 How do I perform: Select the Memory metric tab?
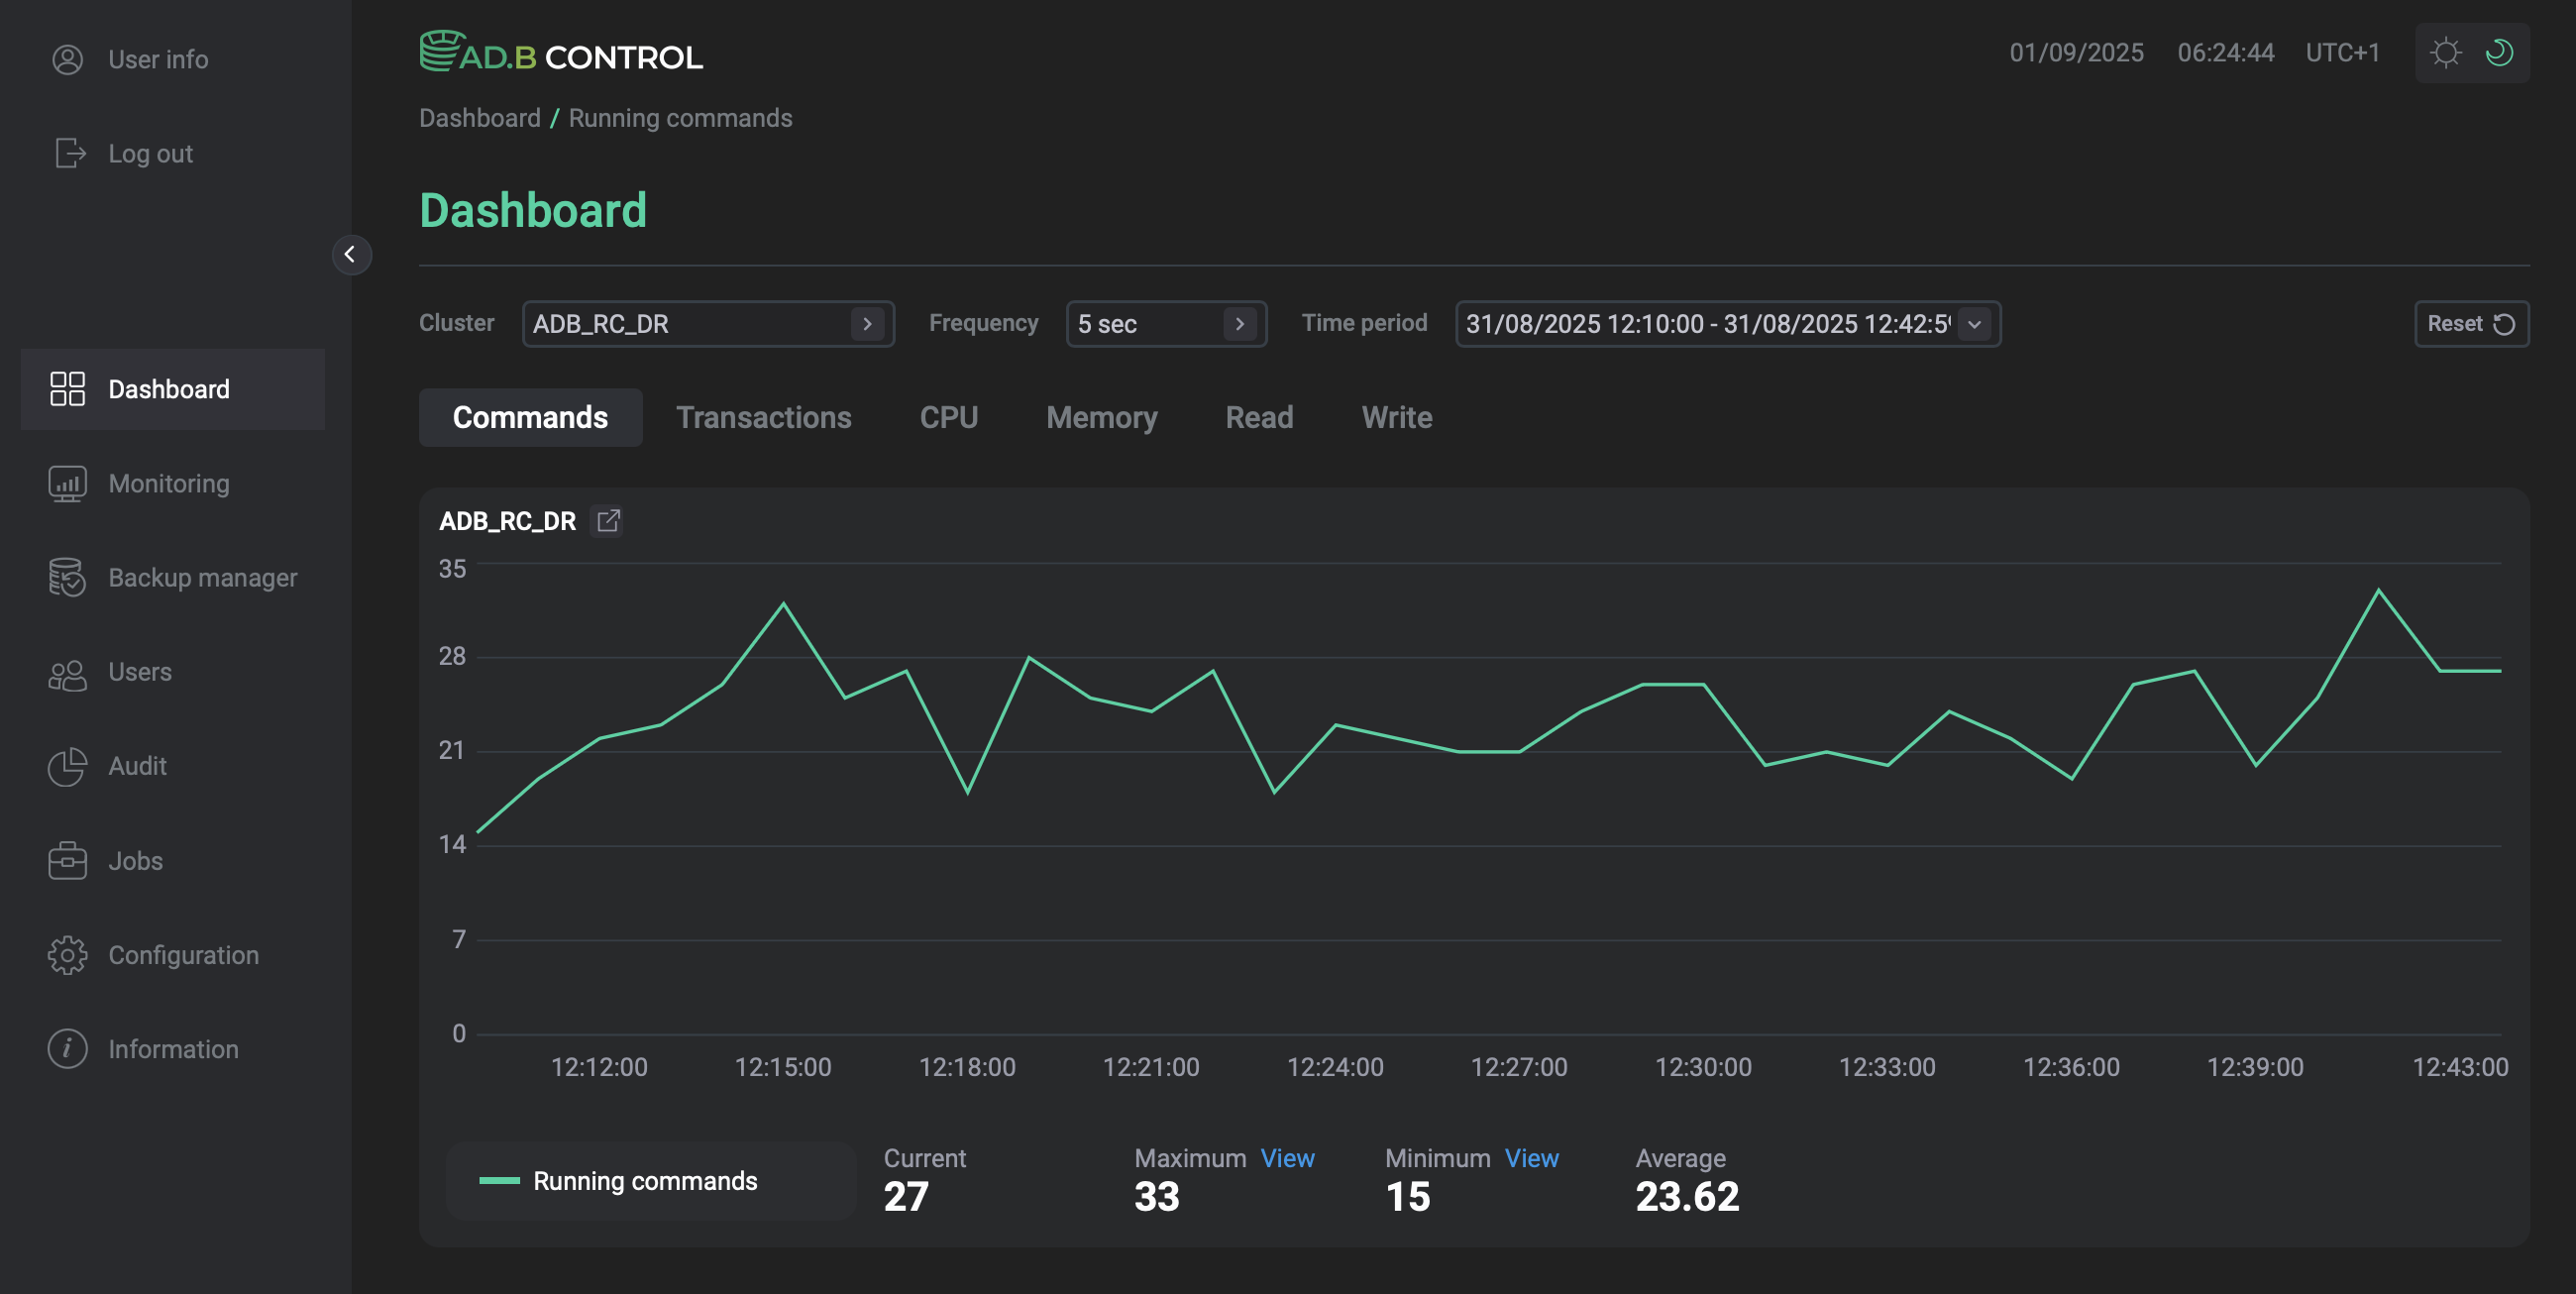[x=1101, y=417]
